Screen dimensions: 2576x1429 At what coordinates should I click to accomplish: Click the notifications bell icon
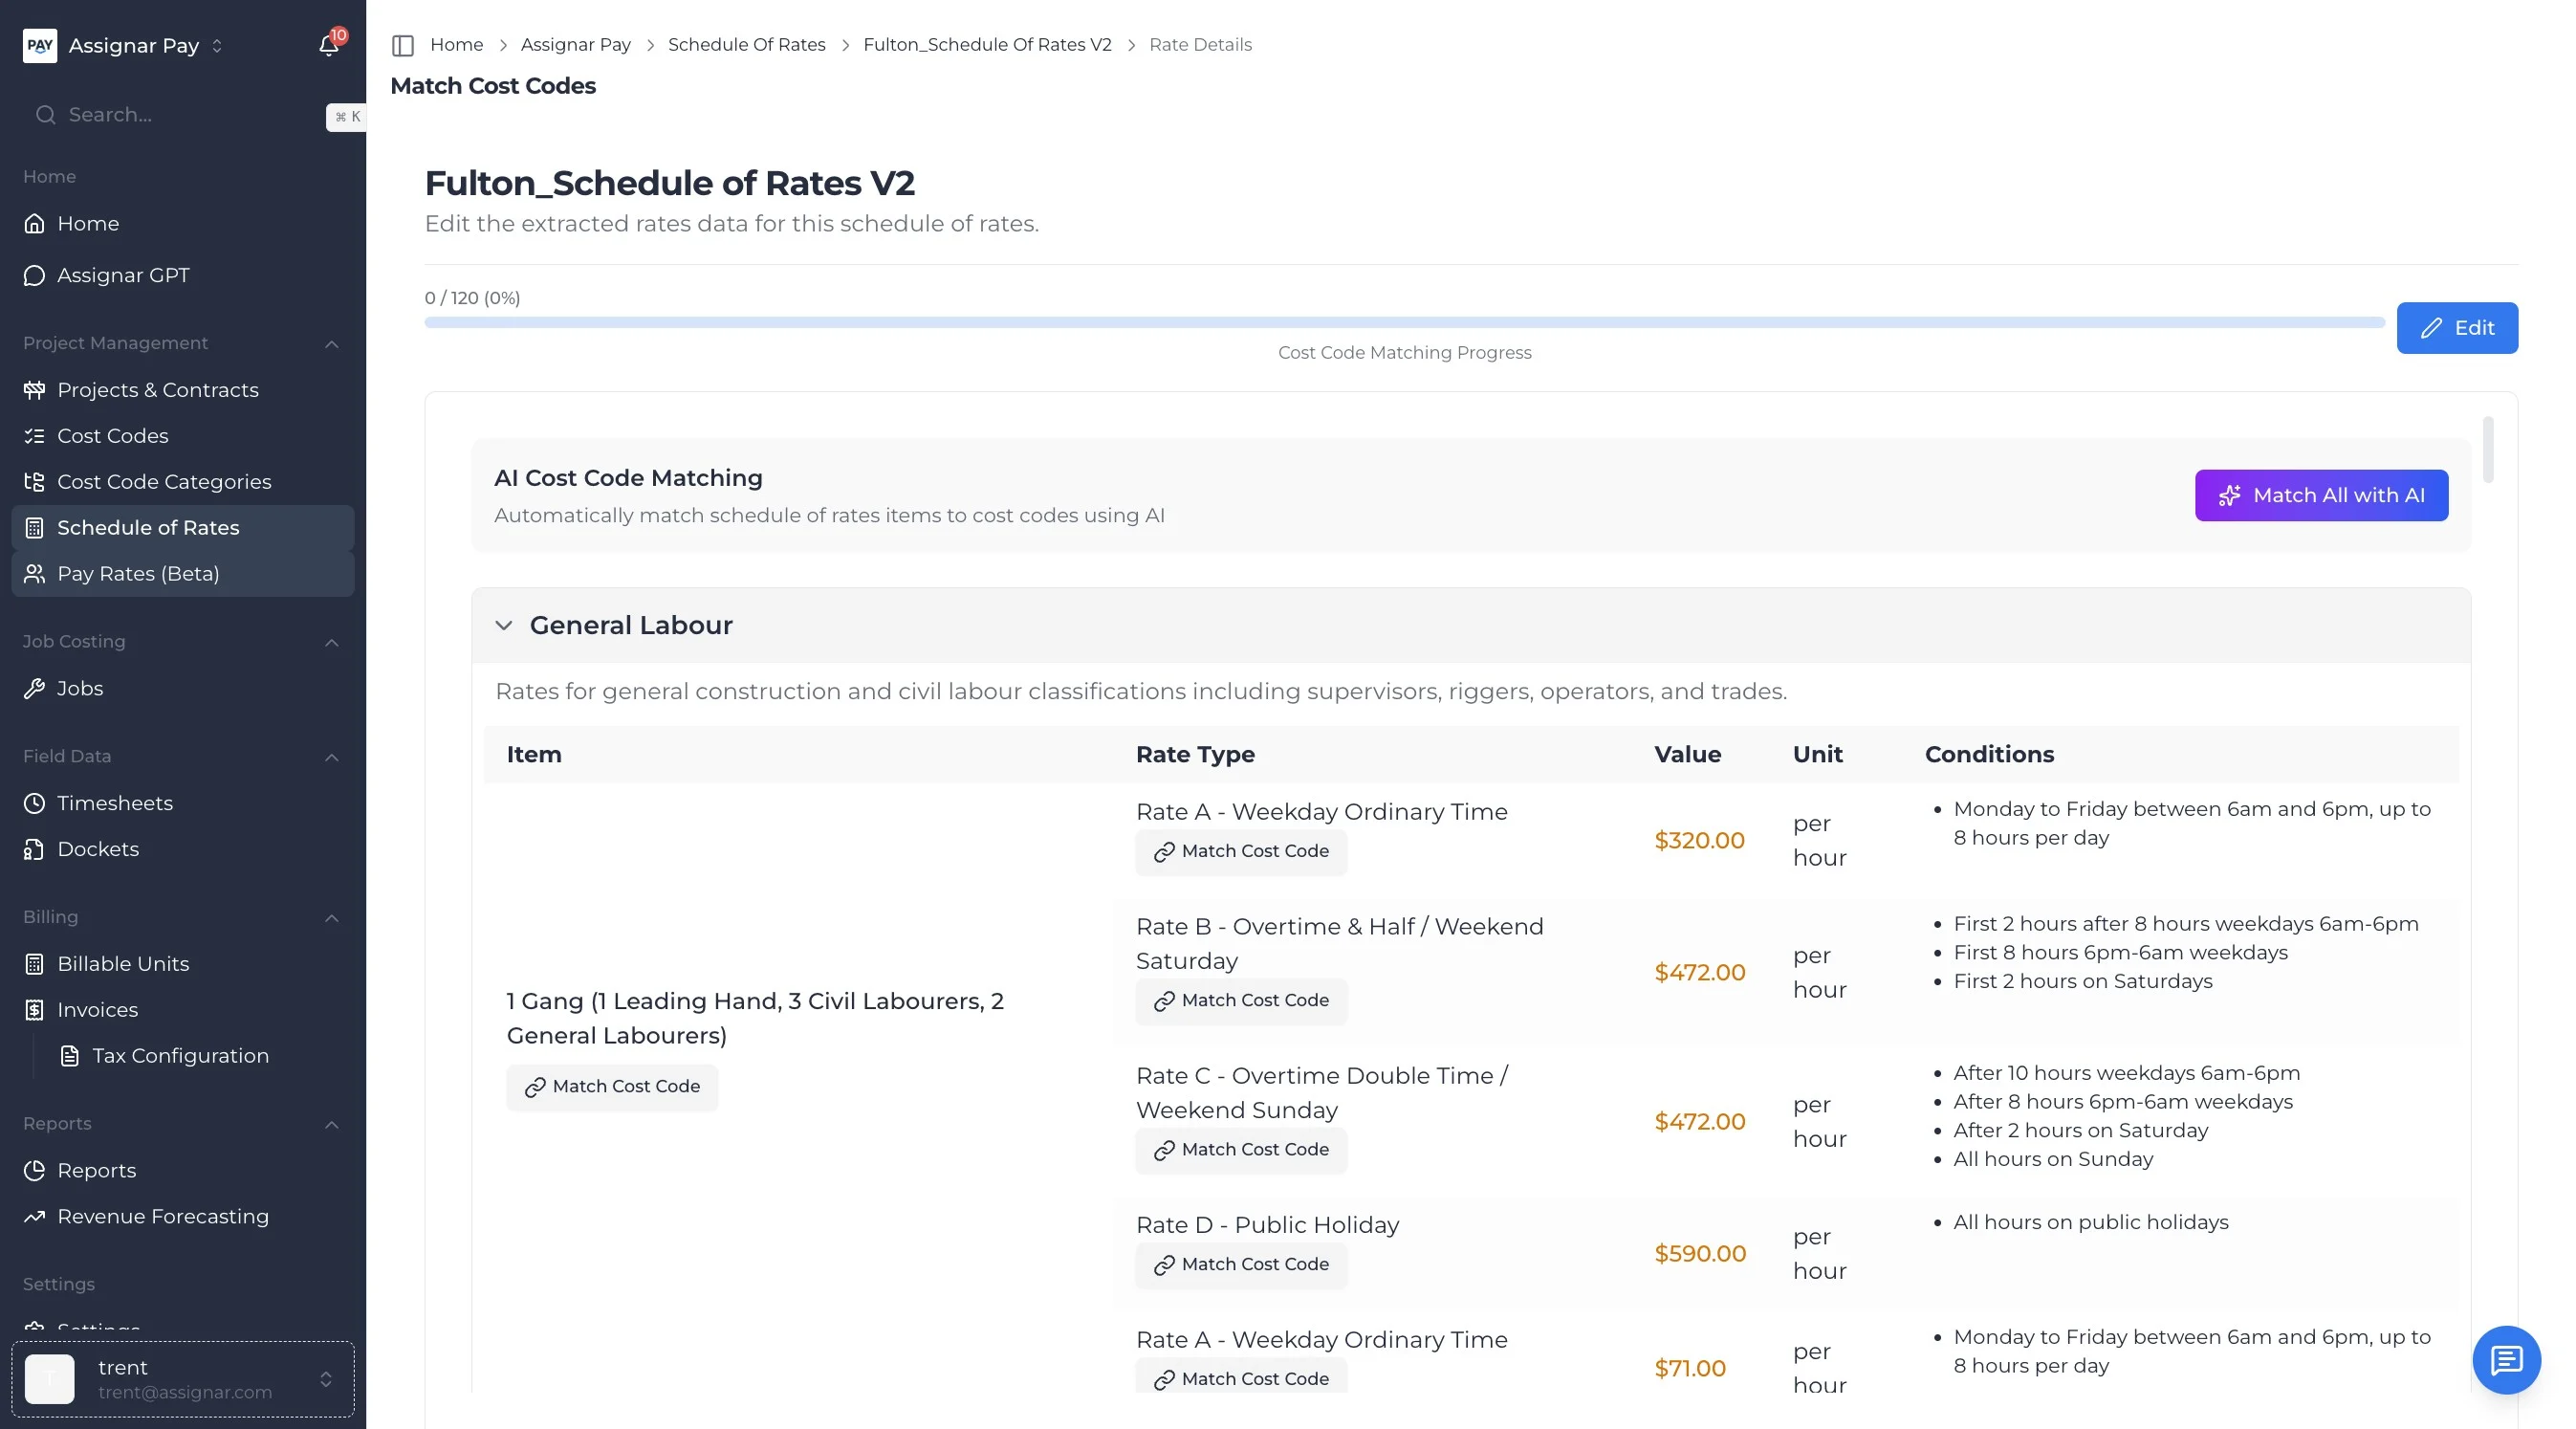tap(328, 45)
